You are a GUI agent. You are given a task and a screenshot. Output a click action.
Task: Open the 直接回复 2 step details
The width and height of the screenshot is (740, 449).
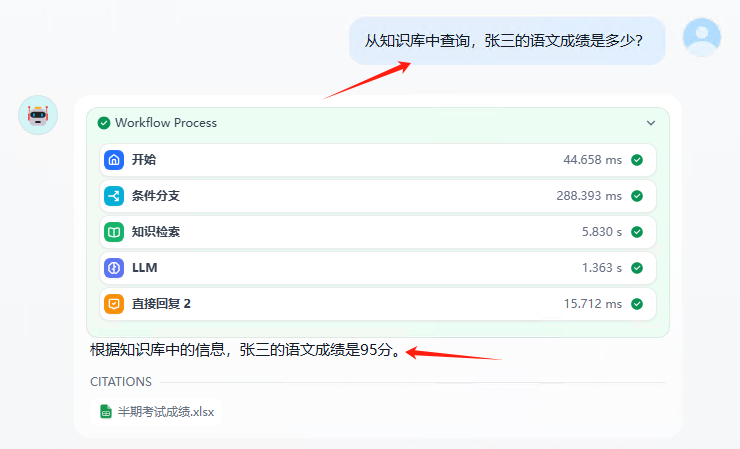(377, 304)
